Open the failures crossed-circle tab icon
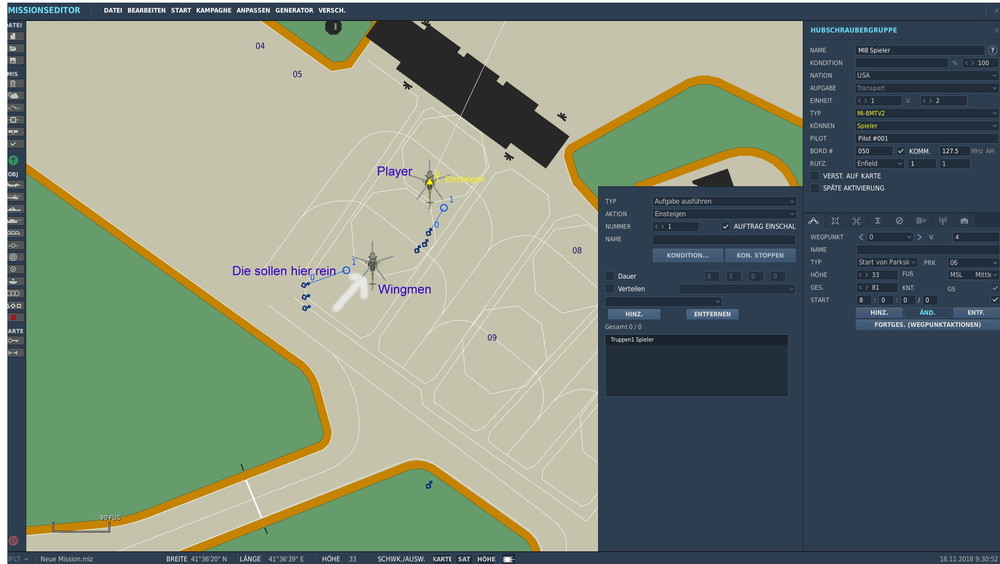The height and width of the screenshot is (564, 1000). coord(899,221)
